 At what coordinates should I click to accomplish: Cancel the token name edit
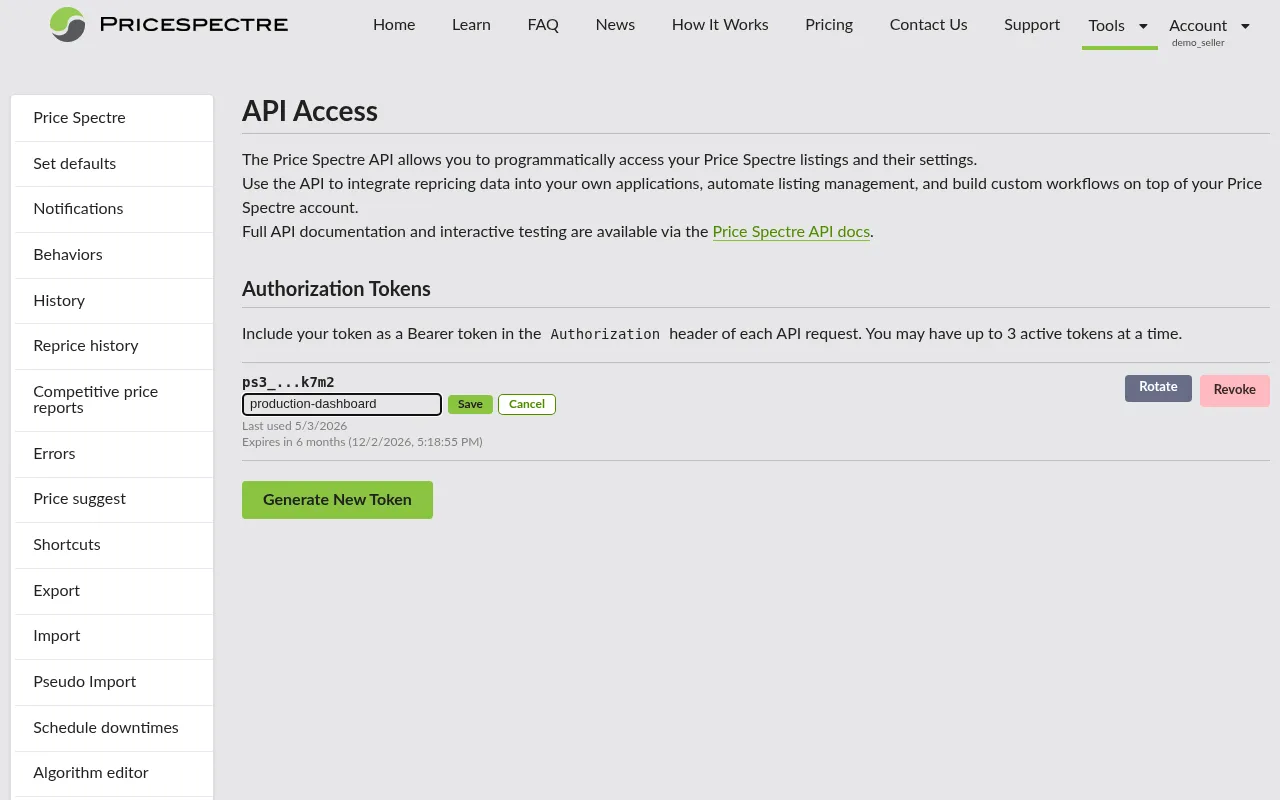[527, 404]
